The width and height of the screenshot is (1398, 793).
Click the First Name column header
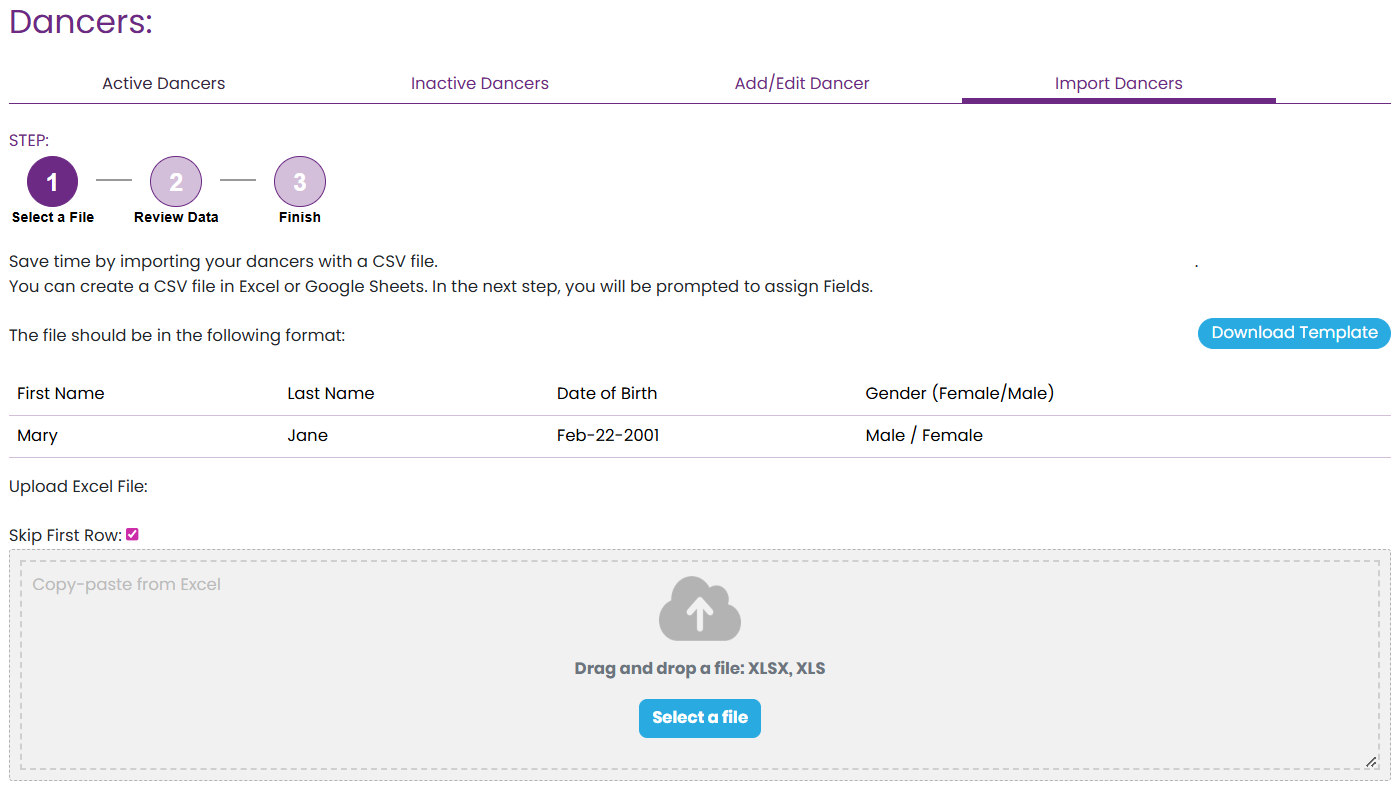[x=61, y=394]
